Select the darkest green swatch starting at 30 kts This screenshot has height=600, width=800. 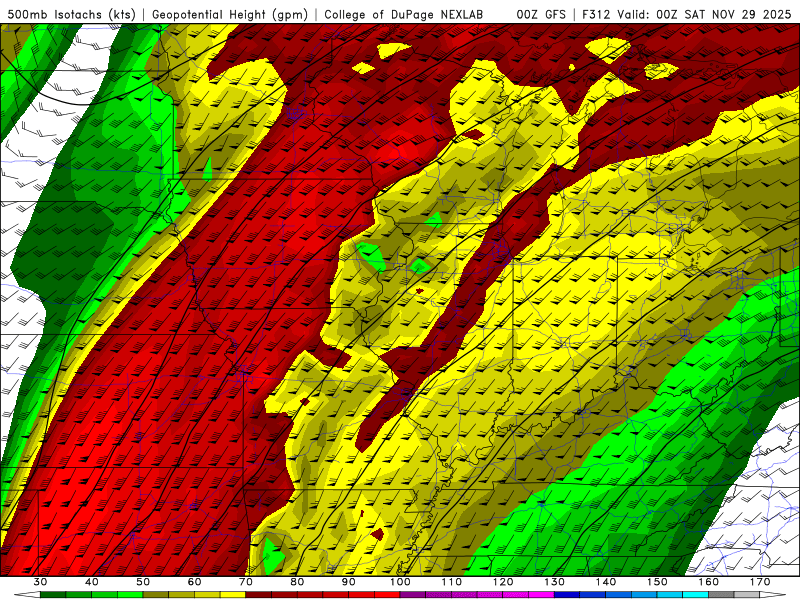pos(53,595)
